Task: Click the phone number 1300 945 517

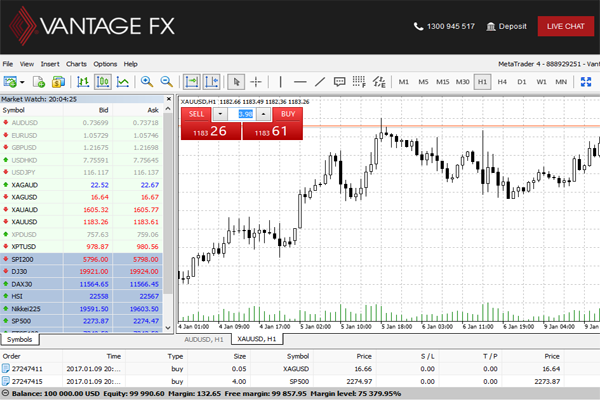Action: coord(444,26)
